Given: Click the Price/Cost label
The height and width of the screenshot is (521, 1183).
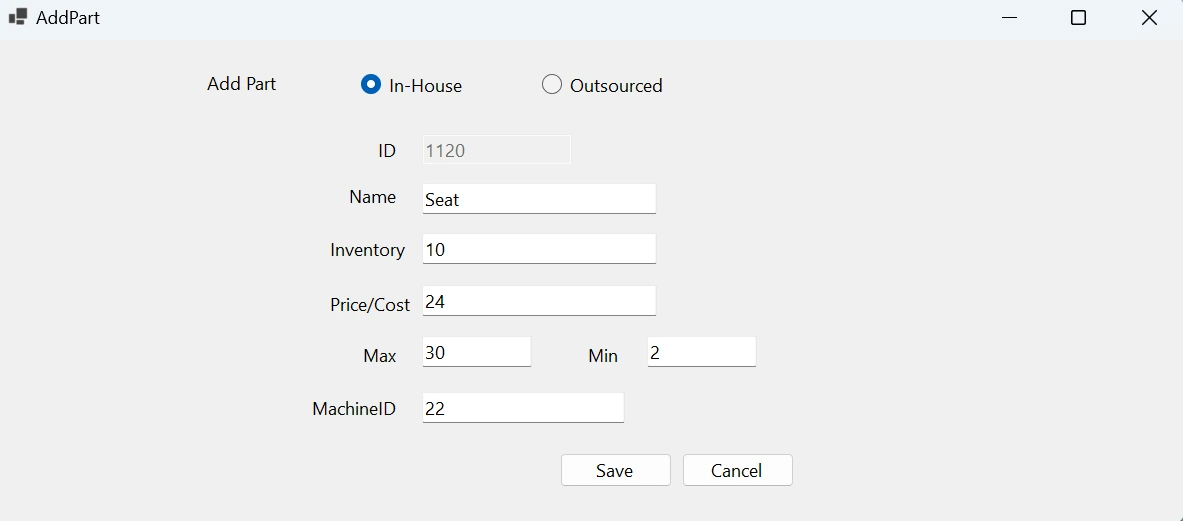Looking at the screenshot, I should point(370,305).
